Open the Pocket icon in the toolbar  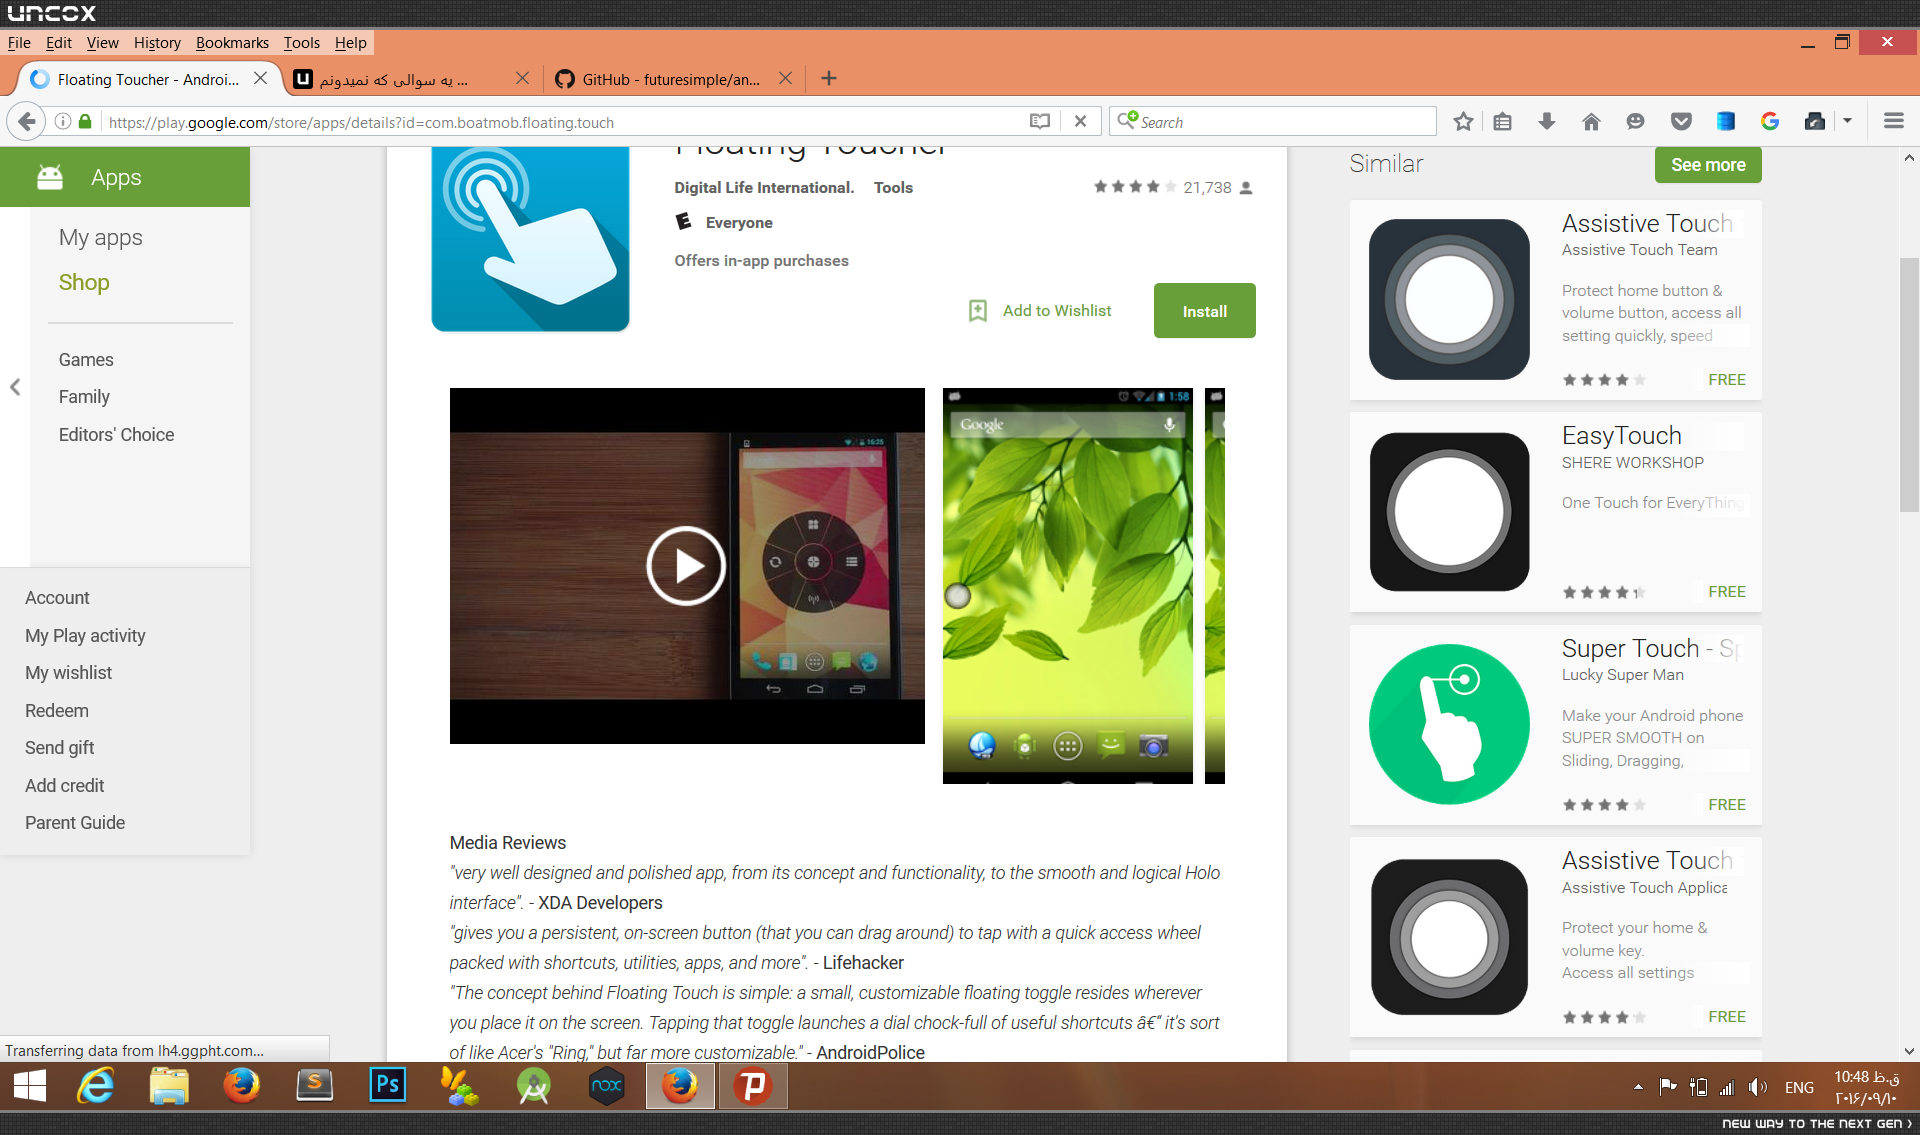1681,122
